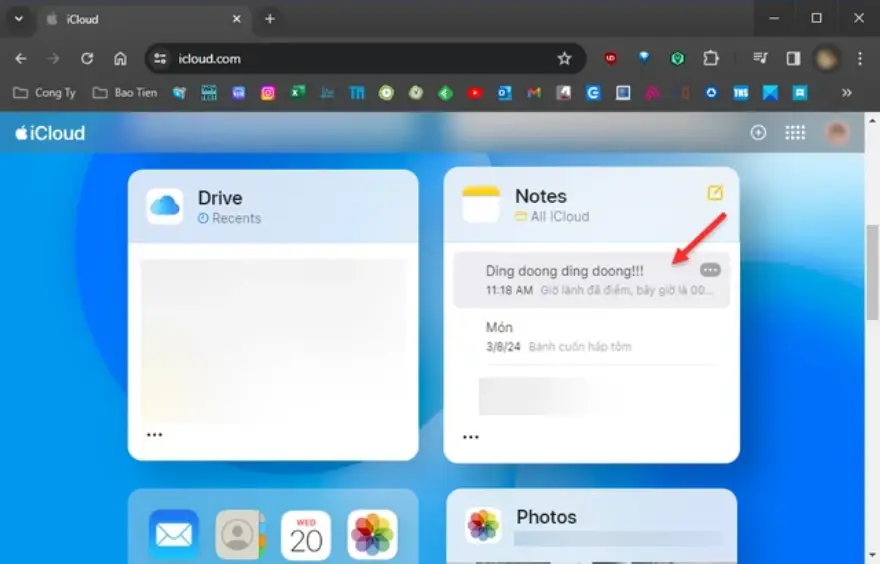Open Notes widget more options dots
The height and width of the screenshot is (564, 880).
point(470,437)
